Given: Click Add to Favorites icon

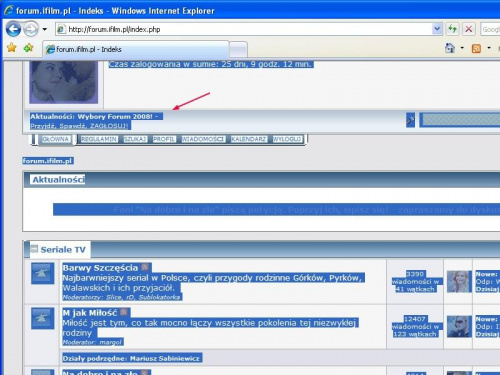Looking at the screenshot, I should point(28,48).
